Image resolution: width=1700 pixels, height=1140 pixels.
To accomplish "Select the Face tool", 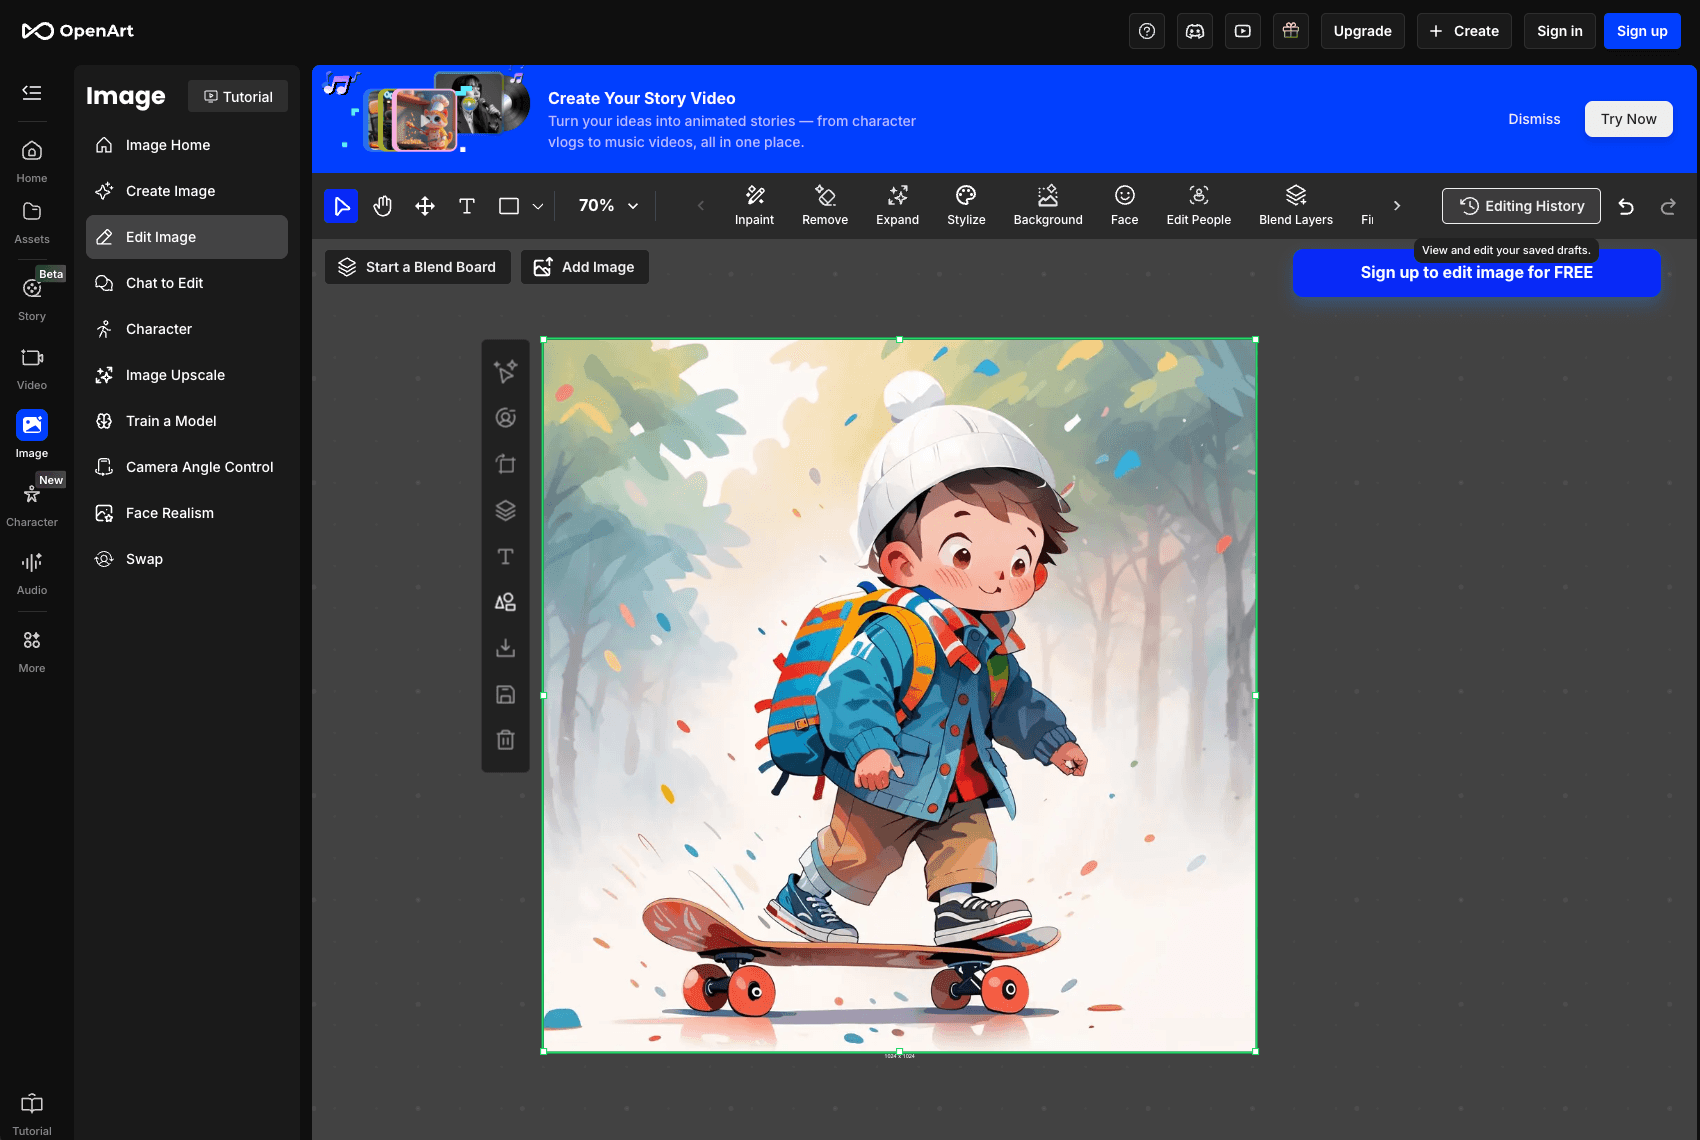I will 1124,205.
